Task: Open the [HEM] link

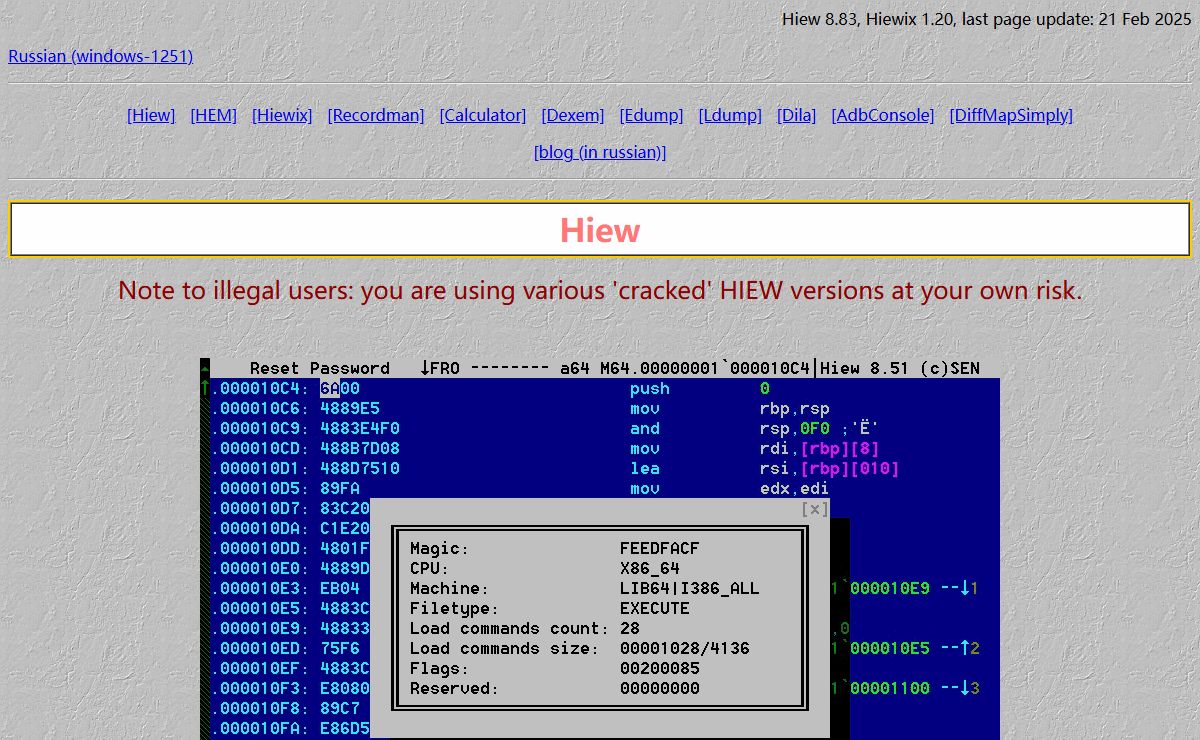Action: click(213, 115)
